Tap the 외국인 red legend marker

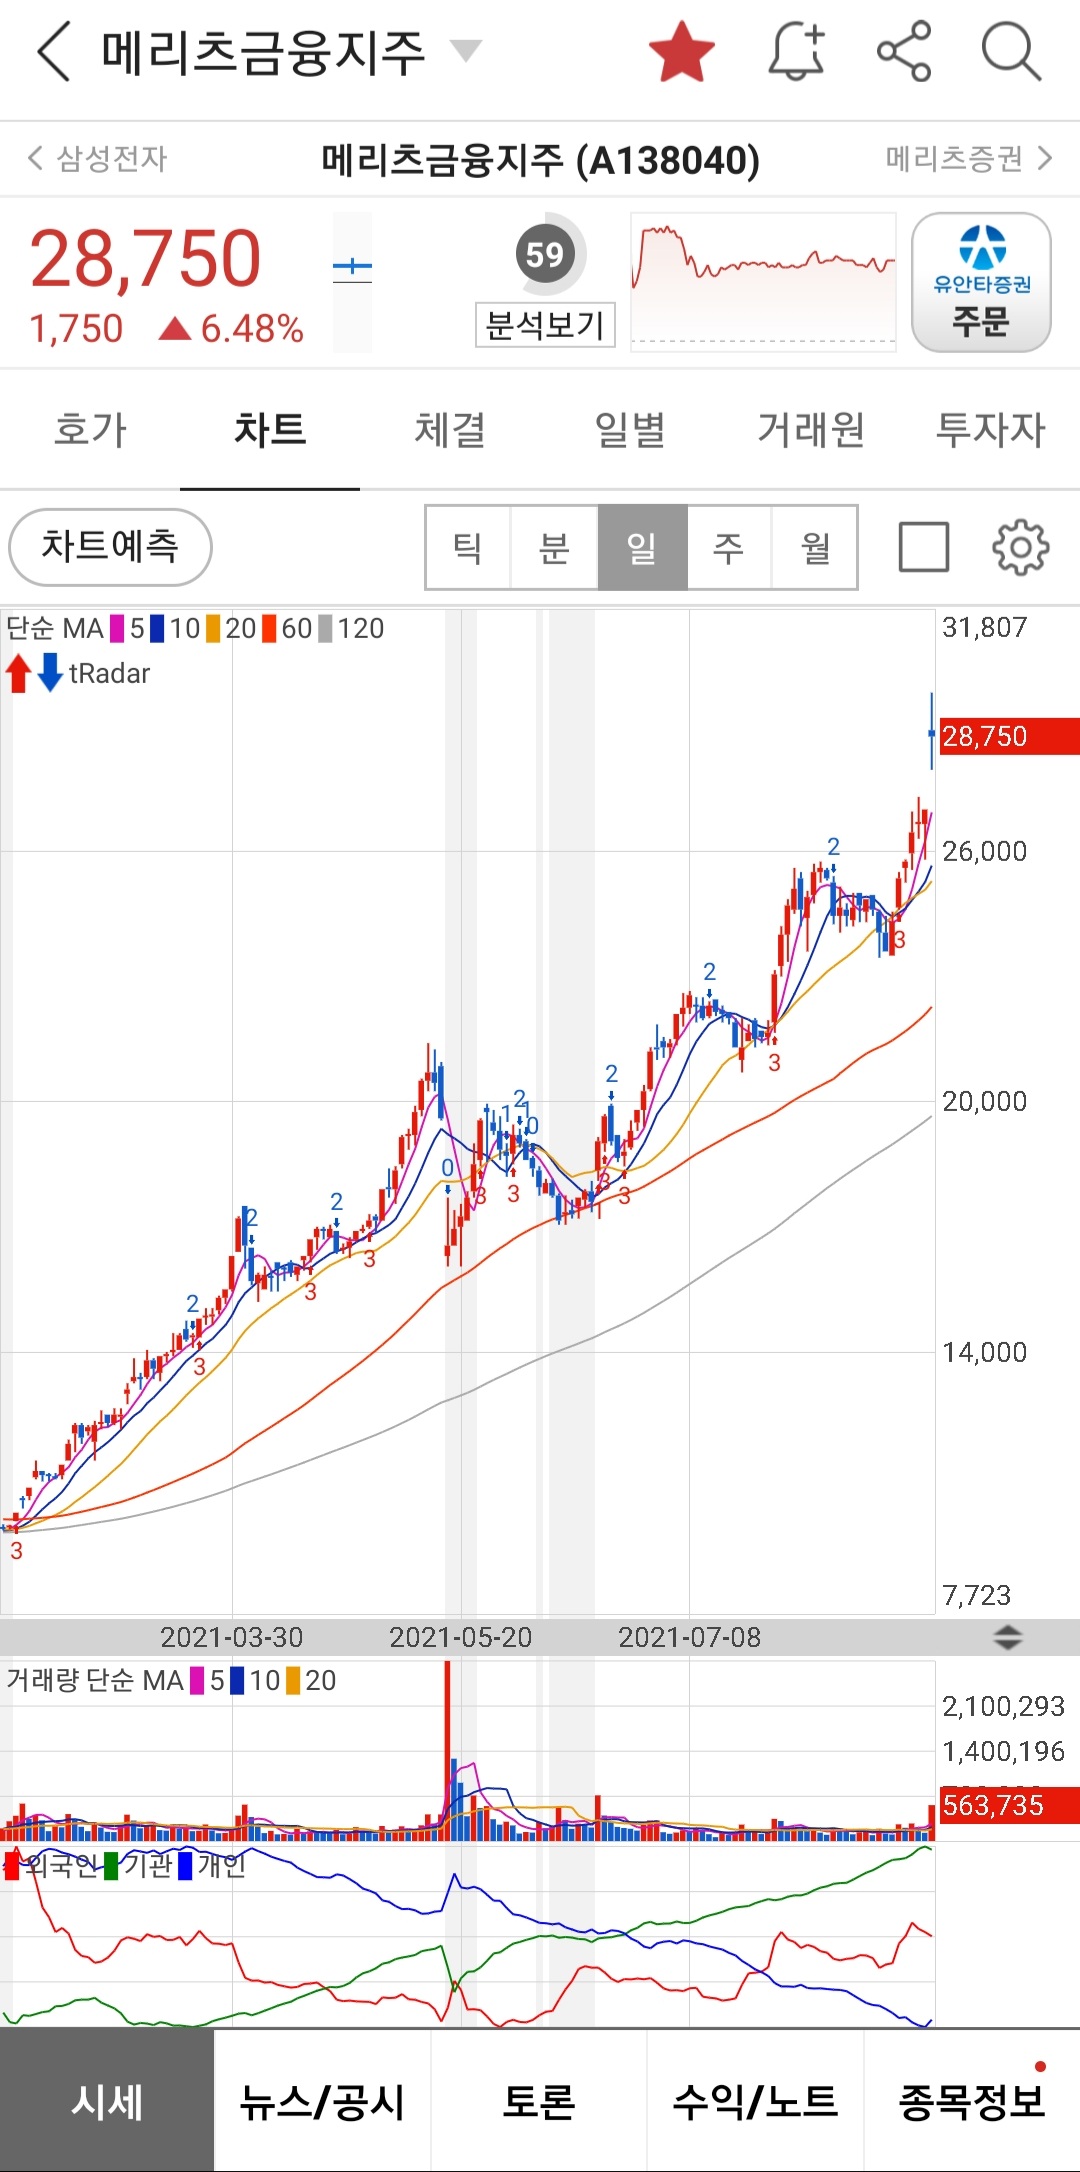click(12, 1865)
